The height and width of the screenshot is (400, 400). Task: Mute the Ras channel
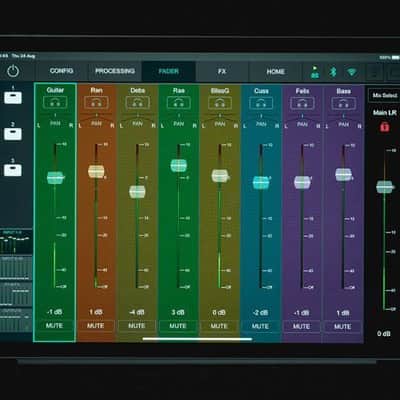coord(178,326)
